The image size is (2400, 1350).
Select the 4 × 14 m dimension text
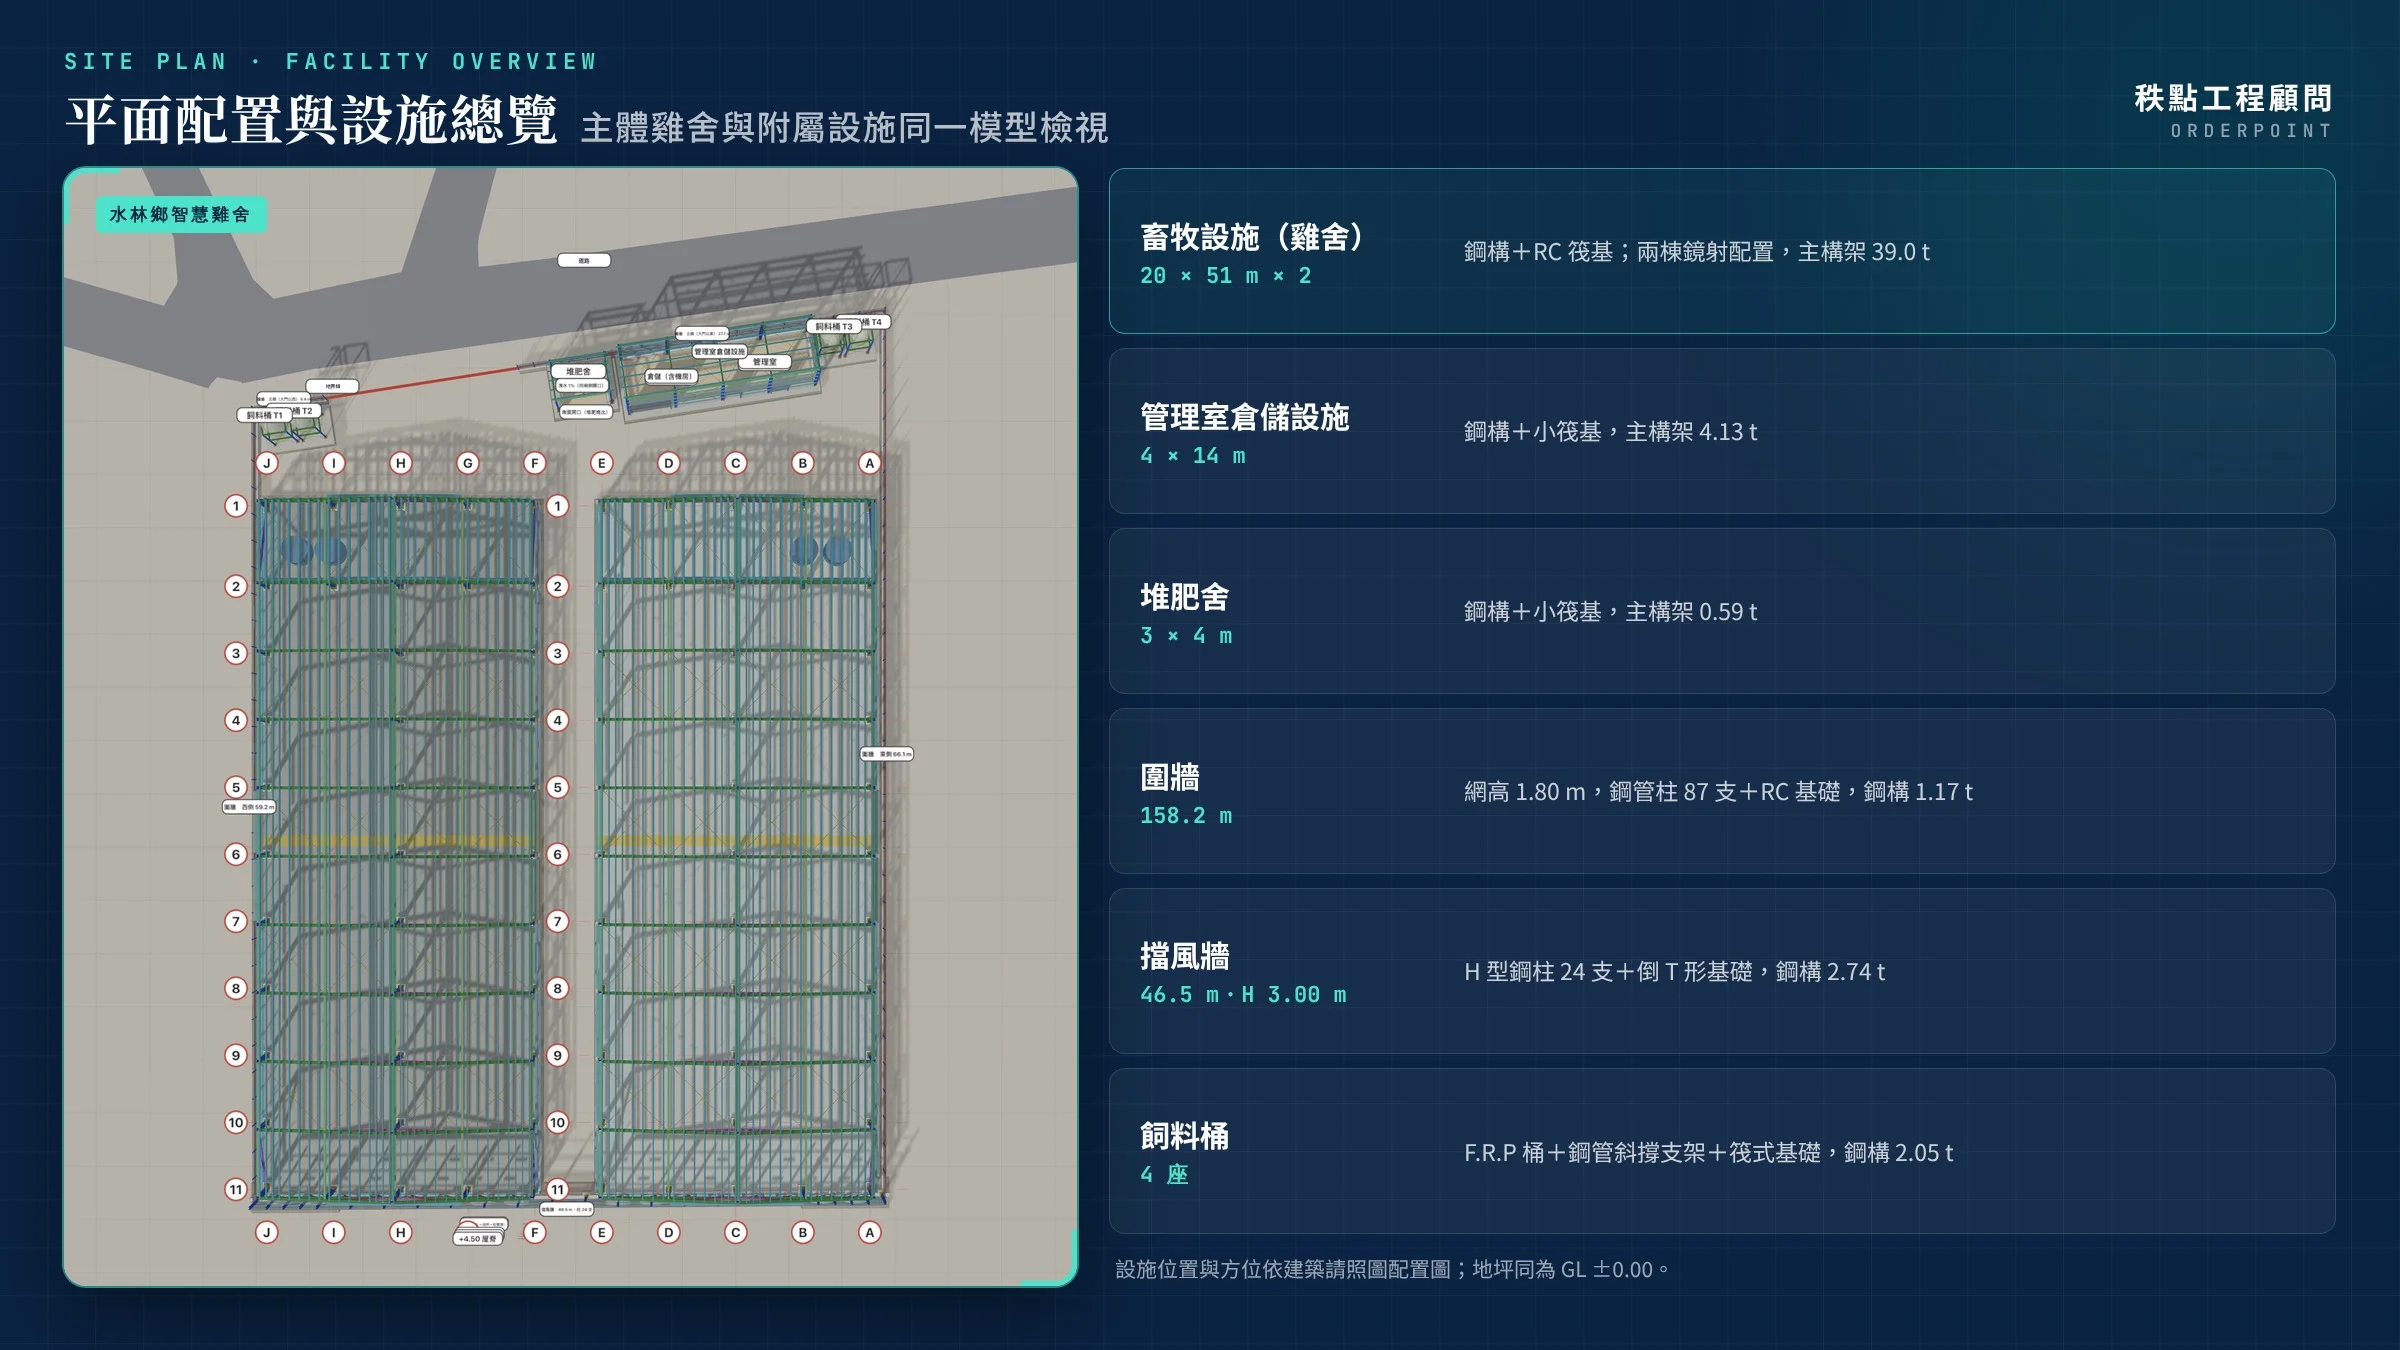pos(1193,456)
